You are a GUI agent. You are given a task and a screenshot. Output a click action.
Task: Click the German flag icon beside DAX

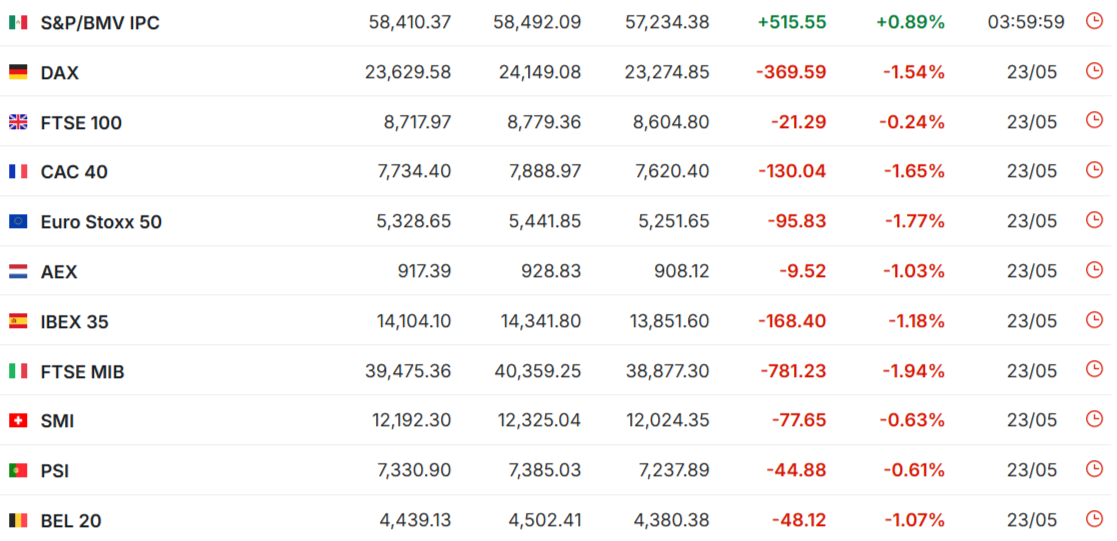coord(18,72)
